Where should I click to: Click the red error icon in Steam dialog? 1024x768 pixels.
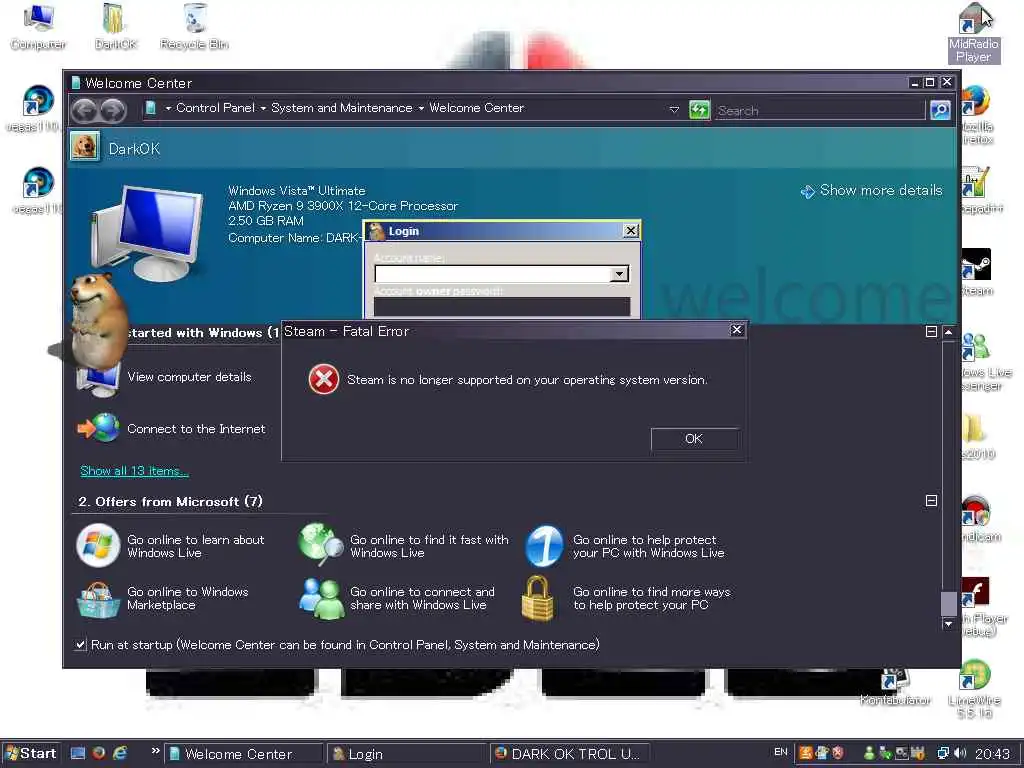(x=323, y=379)
